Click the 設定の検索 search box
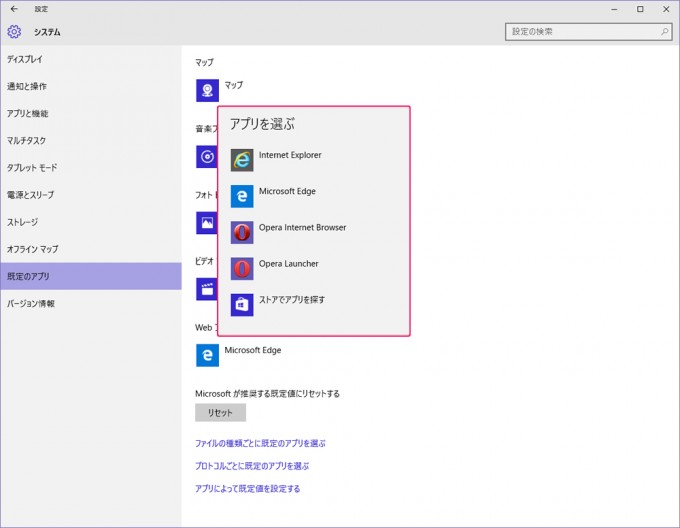The image size is (680, 528). click(588, 32)
